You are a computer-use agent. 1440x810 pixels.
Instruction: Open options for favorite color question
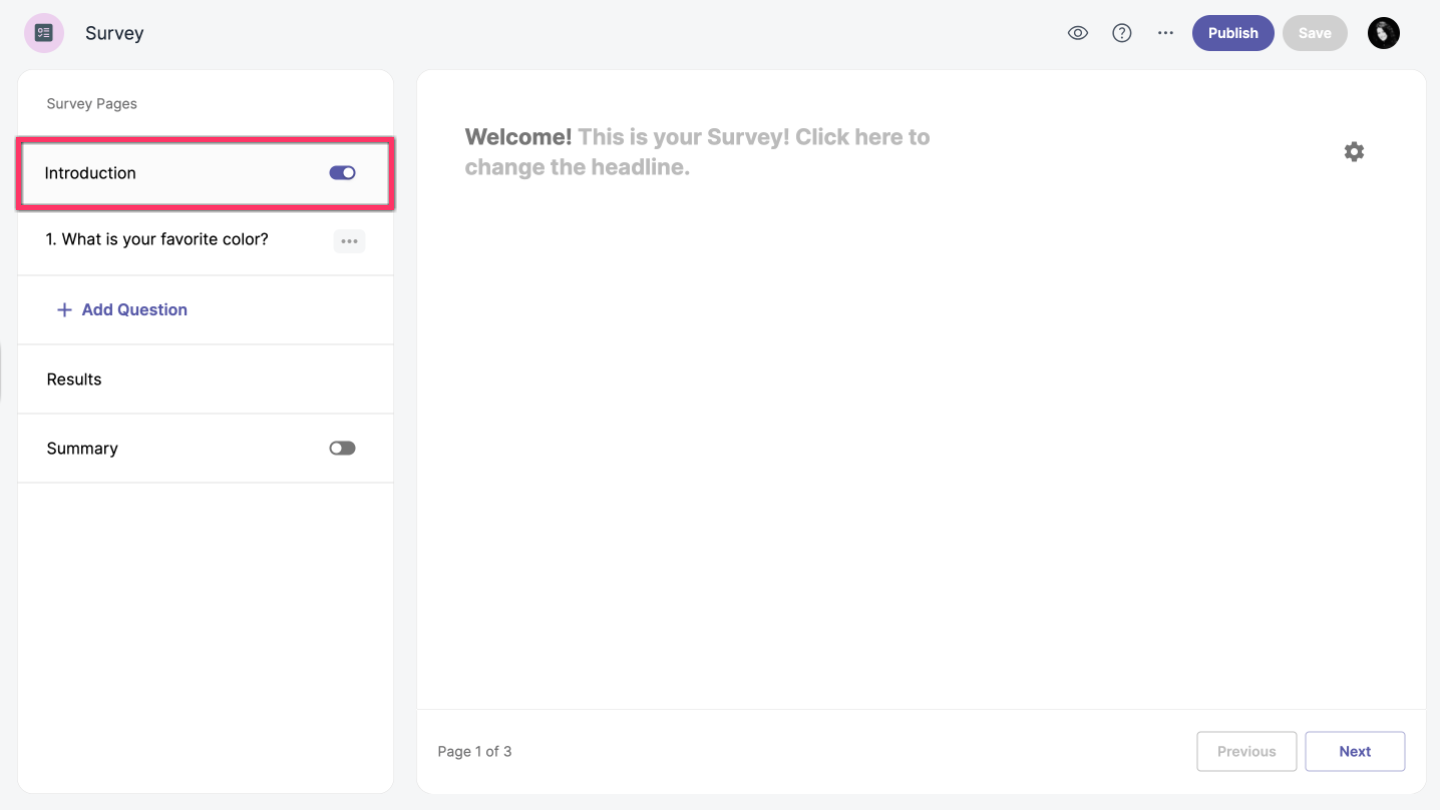[349, 241]
